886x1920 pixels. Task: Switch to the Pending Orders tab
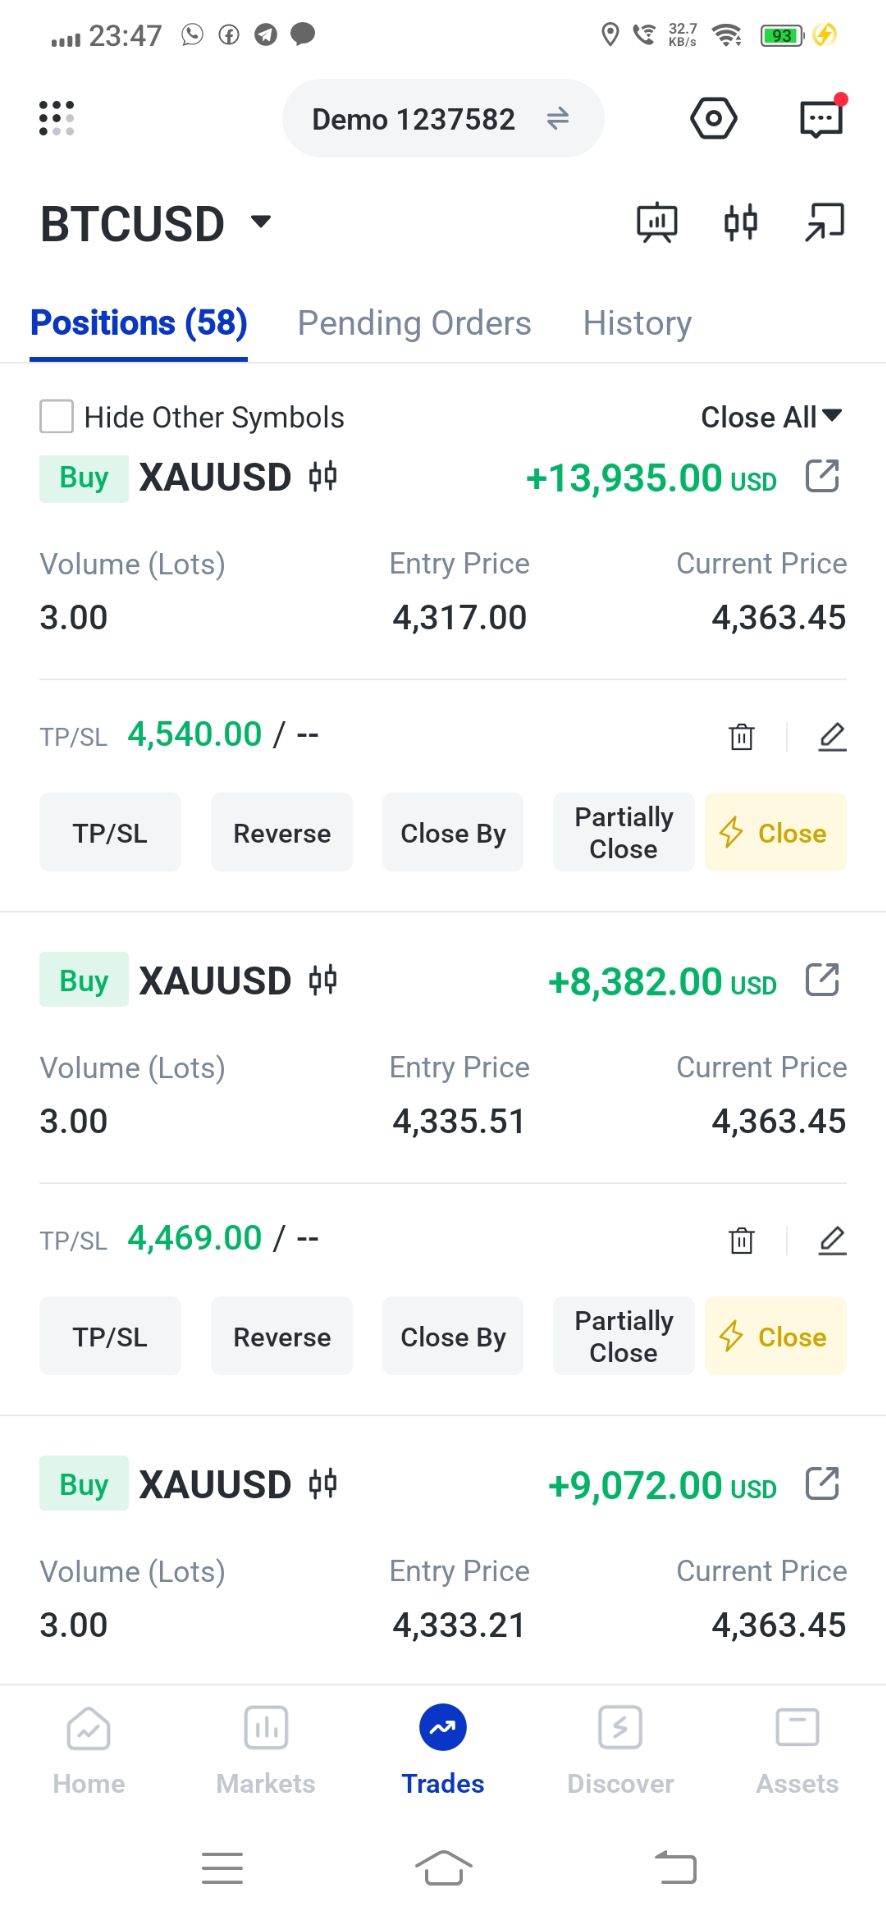click(x=414, y=323)
